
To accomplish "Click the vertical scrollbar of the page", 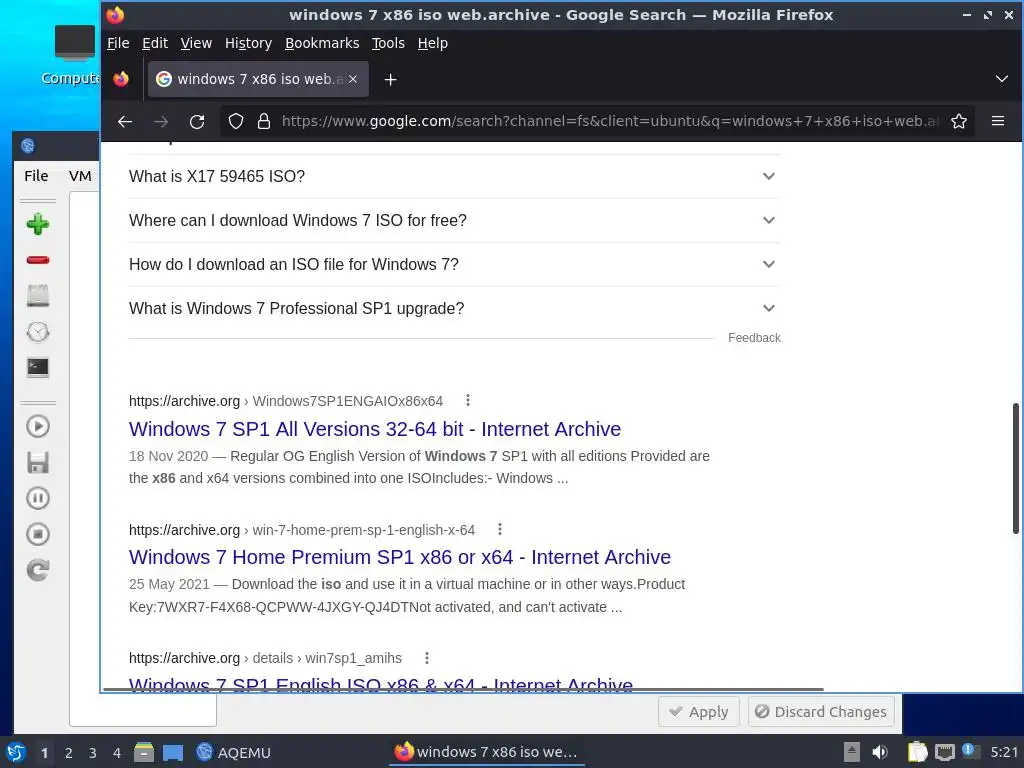I will [1016, 468].
